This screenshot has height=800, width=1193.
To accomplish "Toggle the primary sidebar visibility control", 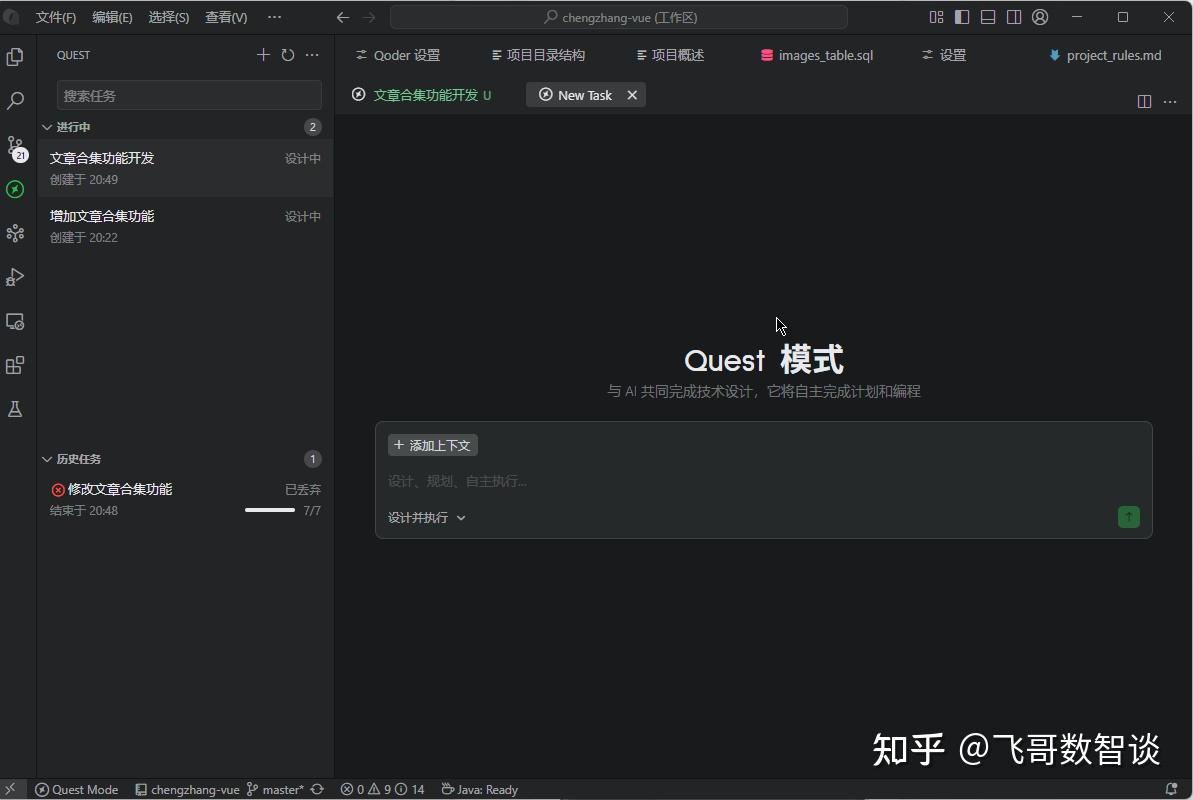I will (x=961, y=17).
